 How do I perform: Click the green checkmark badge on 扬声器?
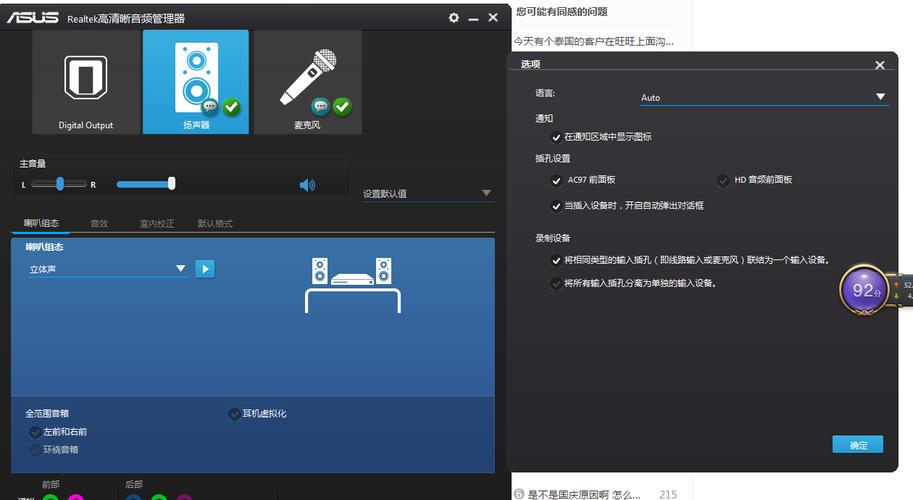click(x=232, y=107)
